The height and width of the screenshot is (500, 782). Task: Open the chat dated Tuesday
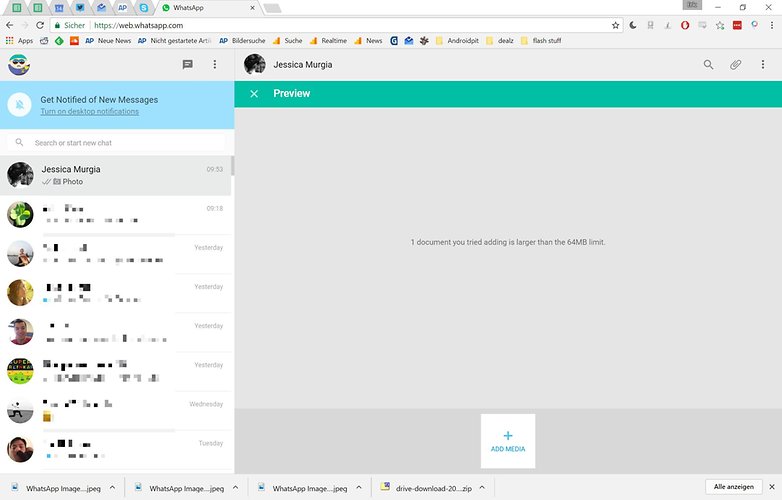pyautogui.click(x=116, y=449)
